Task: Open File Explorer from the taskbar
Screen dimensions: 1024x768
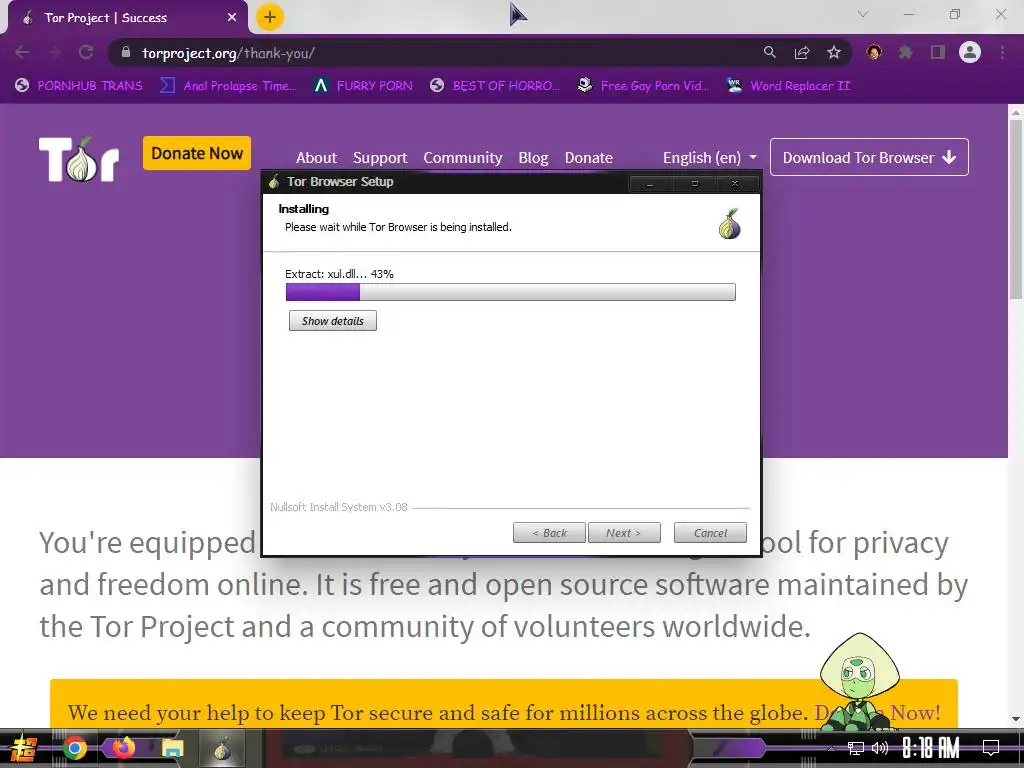Action: point(172,748)
